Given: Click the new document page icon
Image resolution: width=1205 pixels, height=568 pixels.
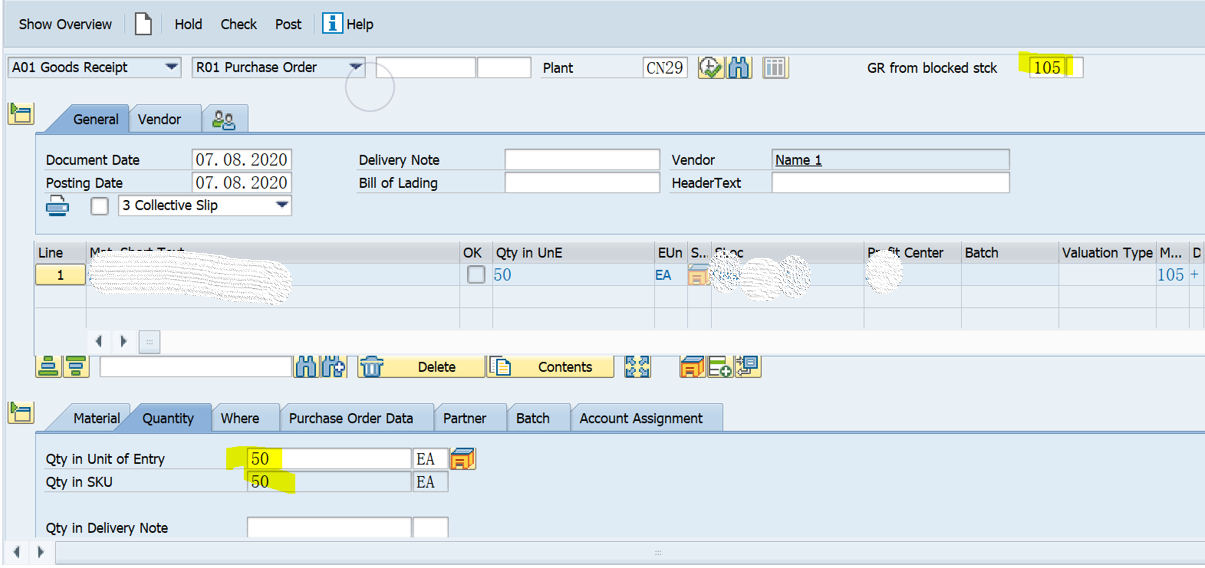Looking at the screenshot, I should (x=143, y=23).
